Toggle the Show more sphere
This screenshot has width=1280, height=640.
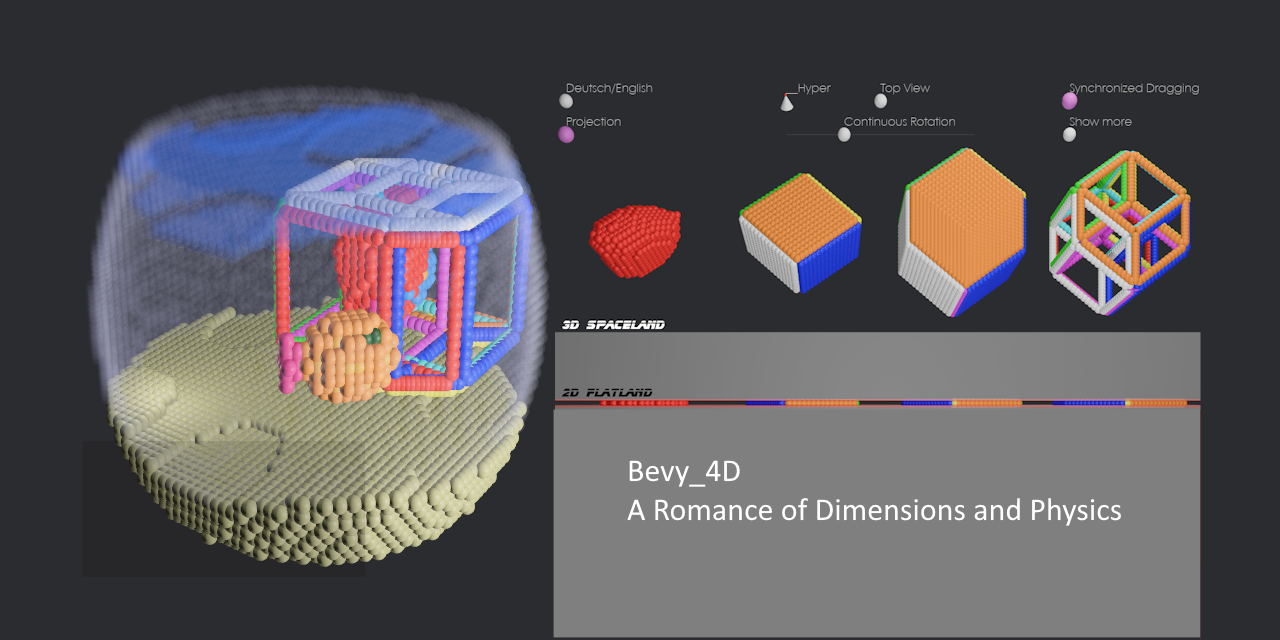(1069, 134)
